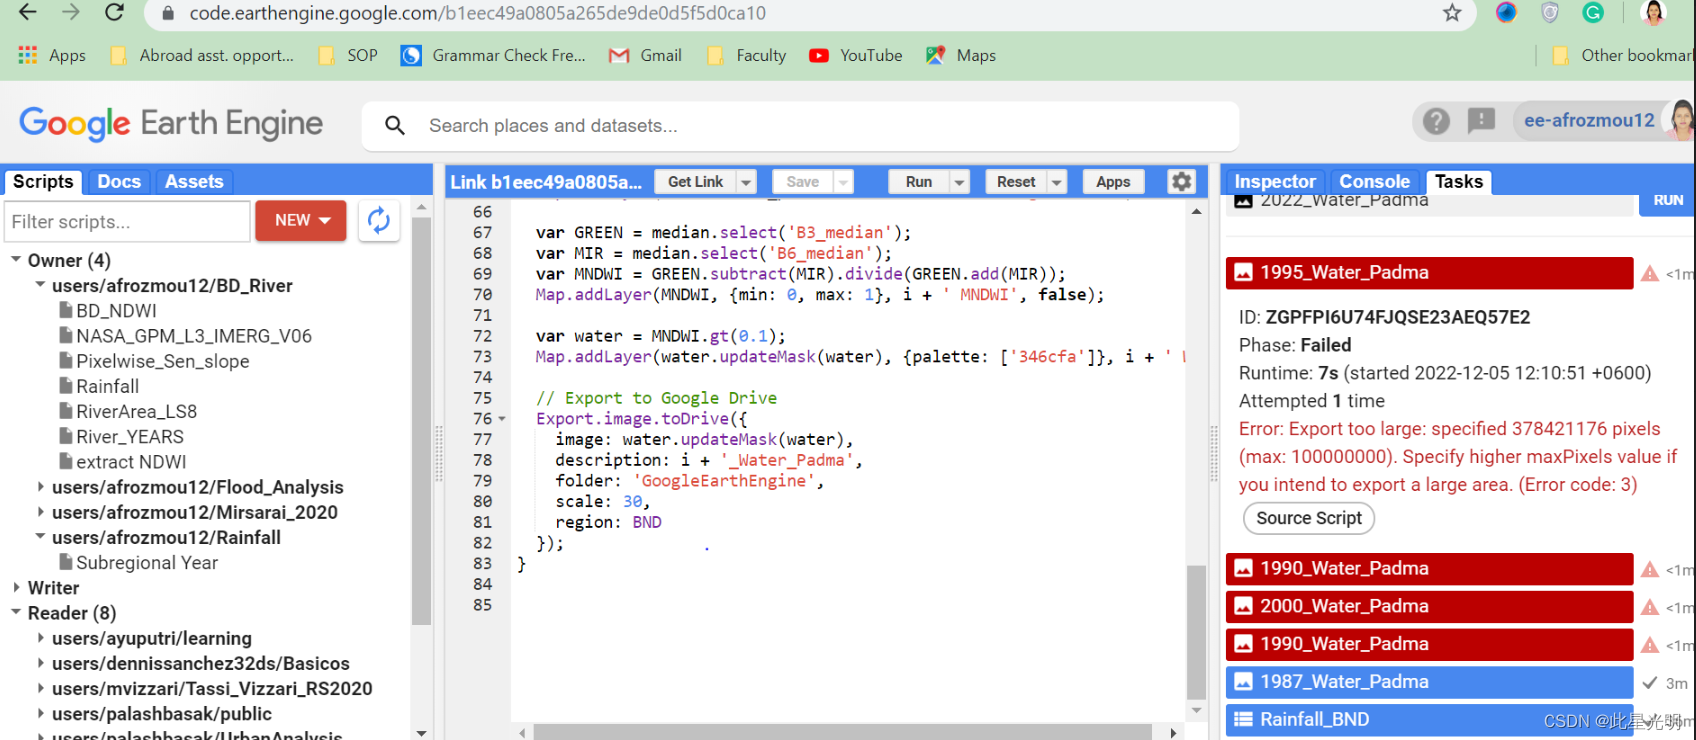Select the 2000_Water_Padma failed task
This screenshot has height=740, width=1696.
1429,606
